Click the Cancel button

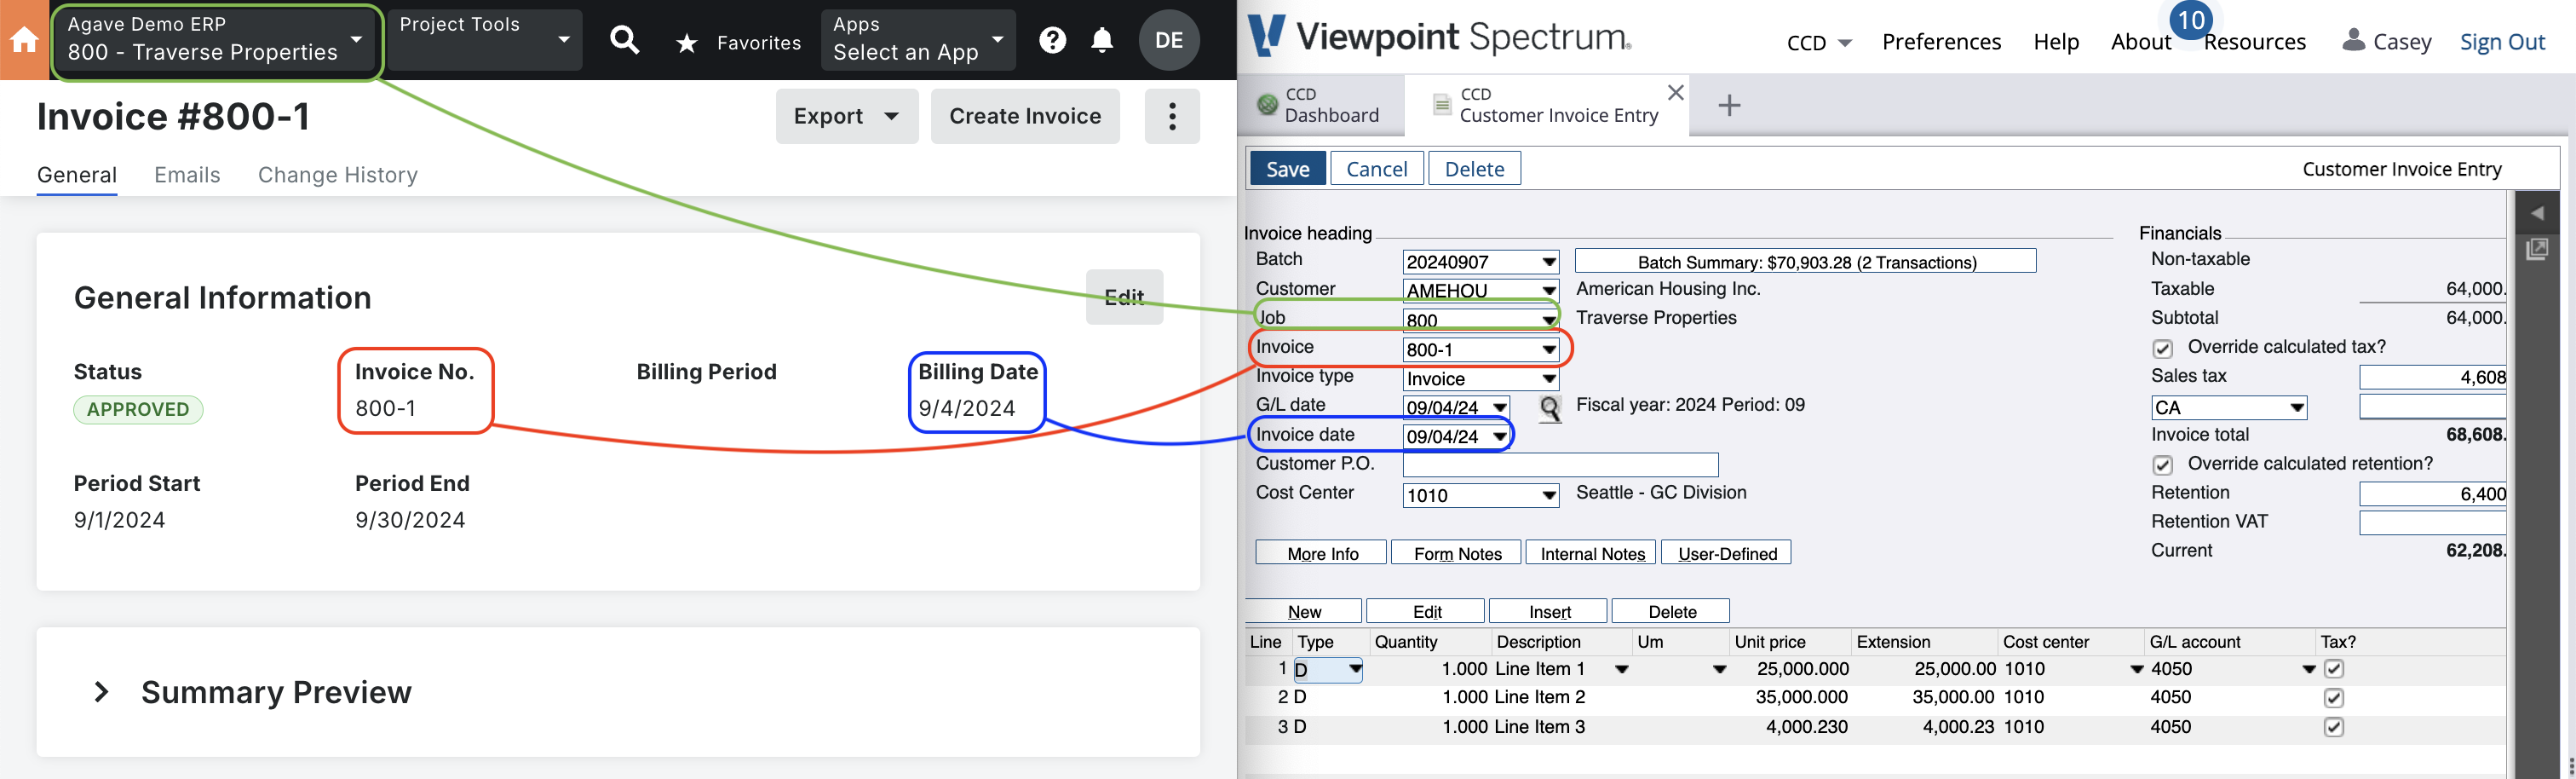click(1376, 169)
